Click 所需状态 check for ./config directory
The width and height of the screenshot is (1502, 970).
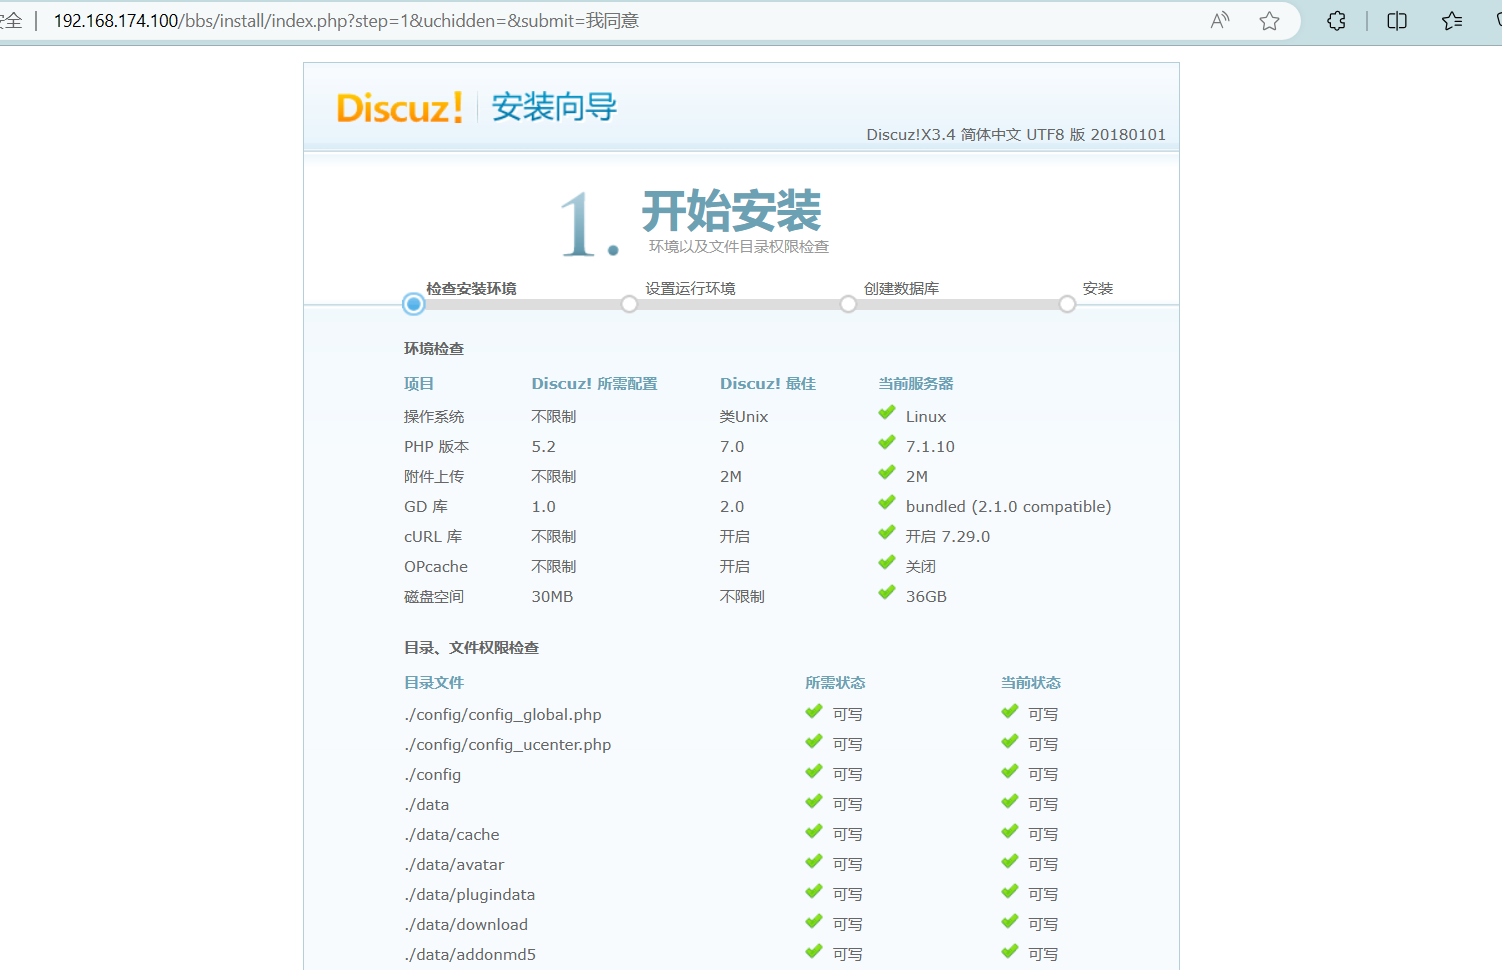[814, 772]
